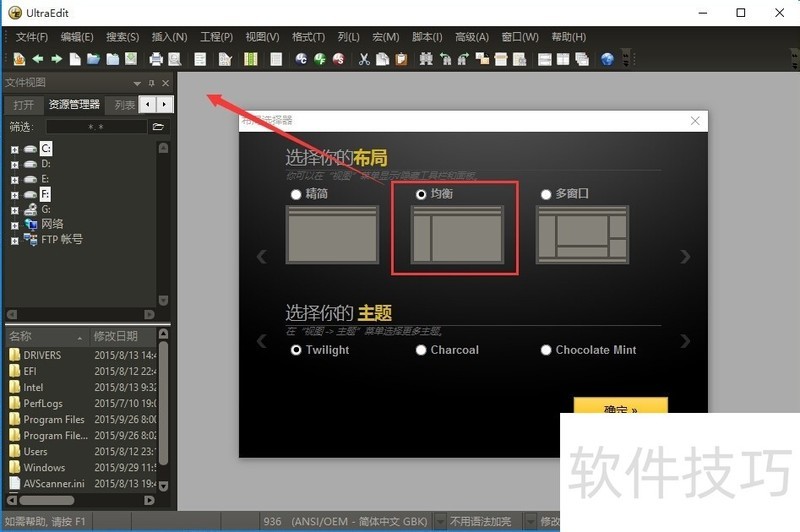Open the syntax highlighting dropdown before 不用语法加亮
This screenshot has width=800, height=532.
439,521
